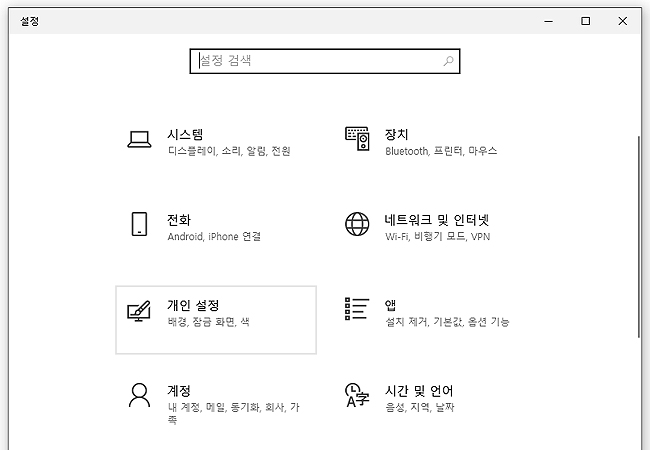Click the description Android, iPhone 연결
The height and width of the screenshot is (450, 650).
(214, 237)
